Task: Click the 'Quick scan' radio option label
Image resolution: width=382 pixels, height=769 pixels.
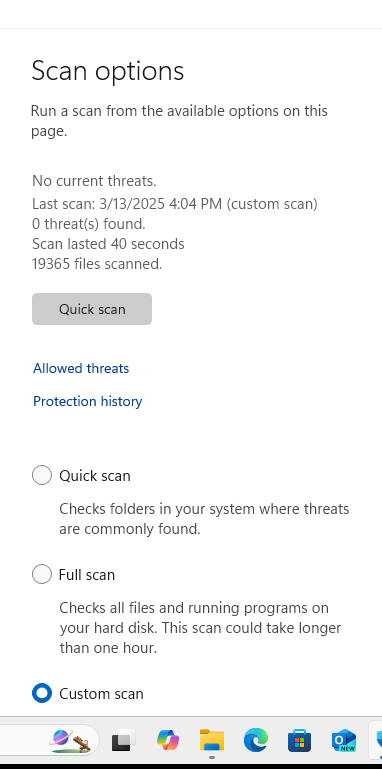Action: 95,476
